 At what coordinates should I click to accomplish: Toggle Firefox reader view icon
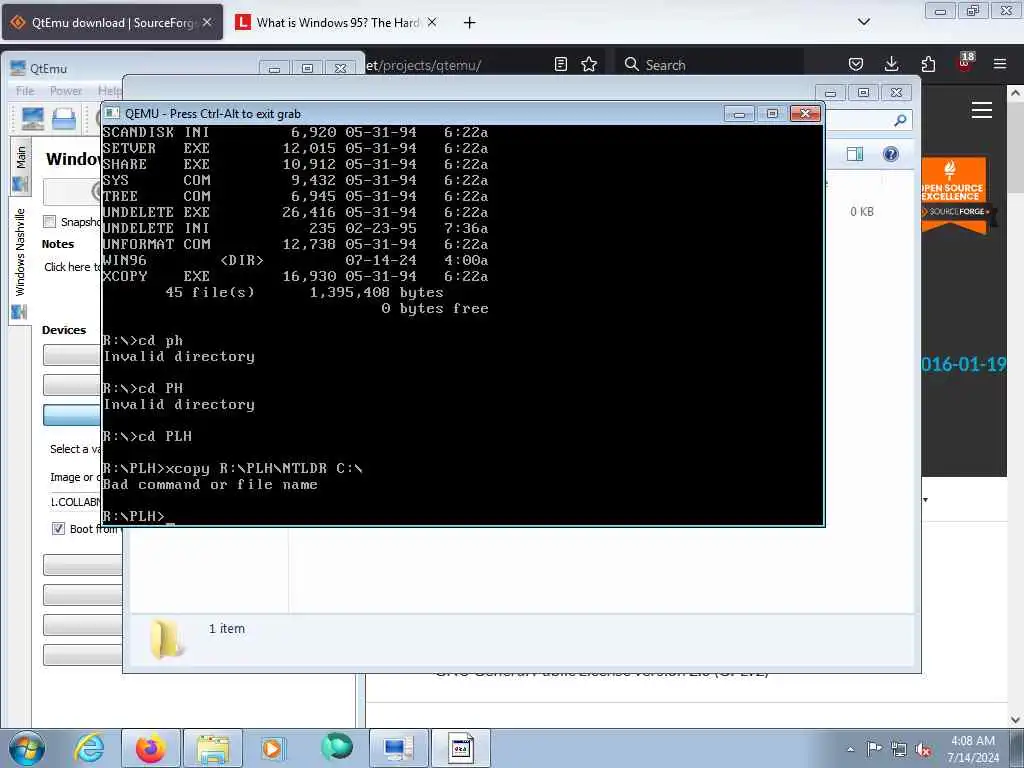[x=560, y=64]
